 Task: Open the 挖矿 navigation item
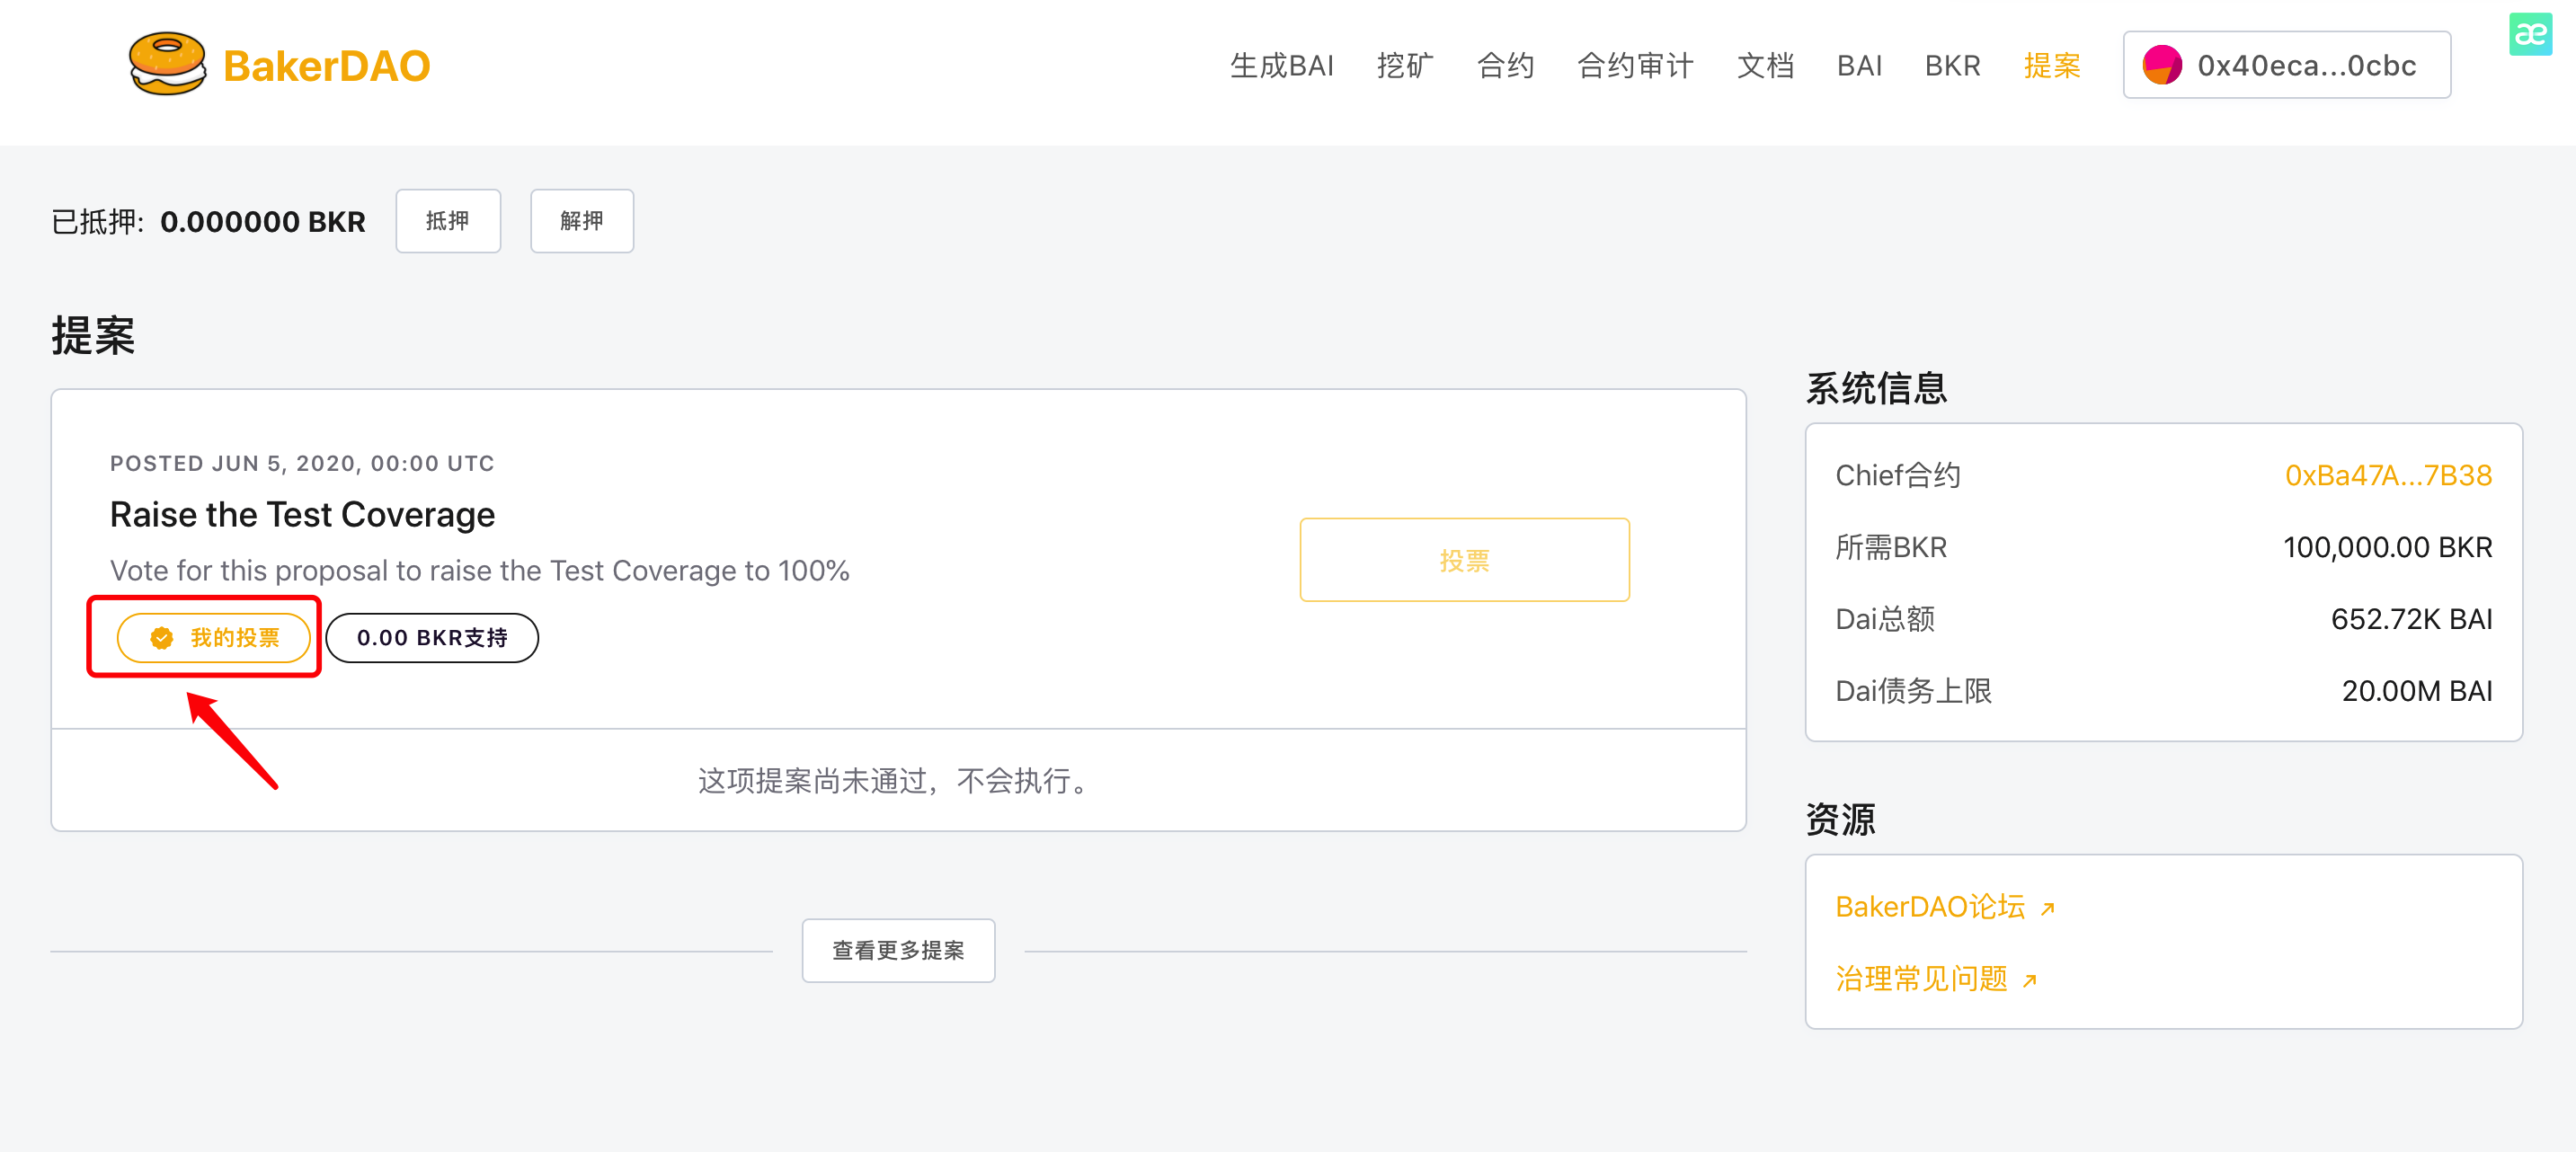tap(1404, 66)
